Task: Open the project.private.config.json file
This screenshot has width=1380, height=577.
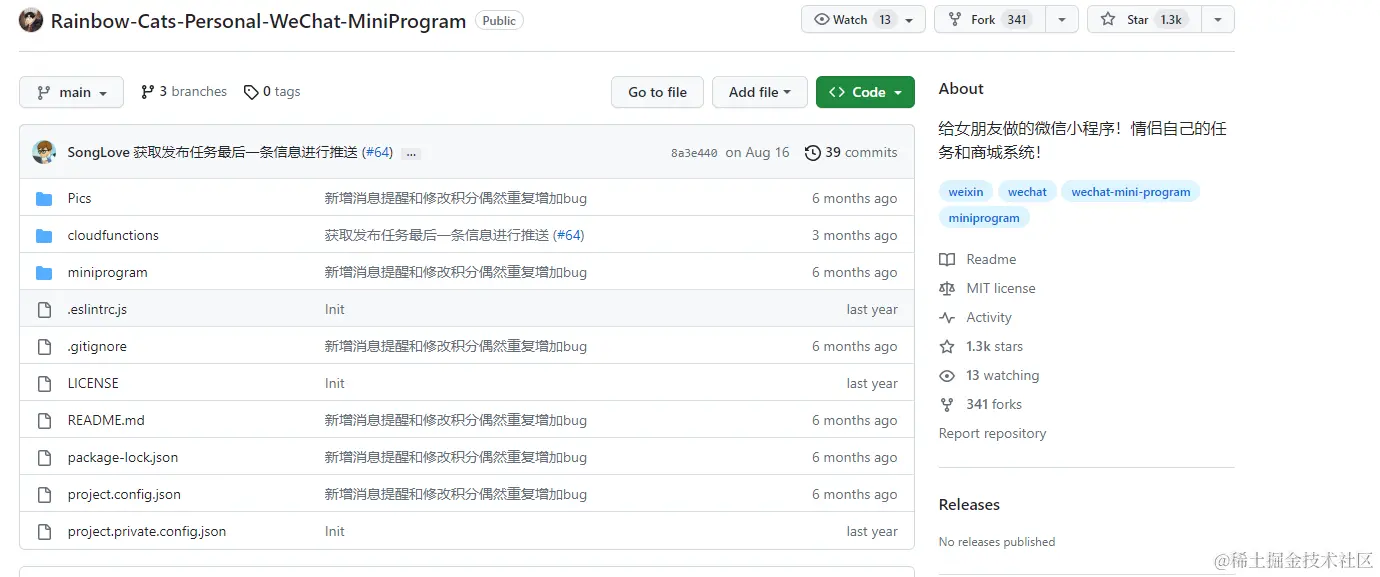Action: (x=147, y=532)
